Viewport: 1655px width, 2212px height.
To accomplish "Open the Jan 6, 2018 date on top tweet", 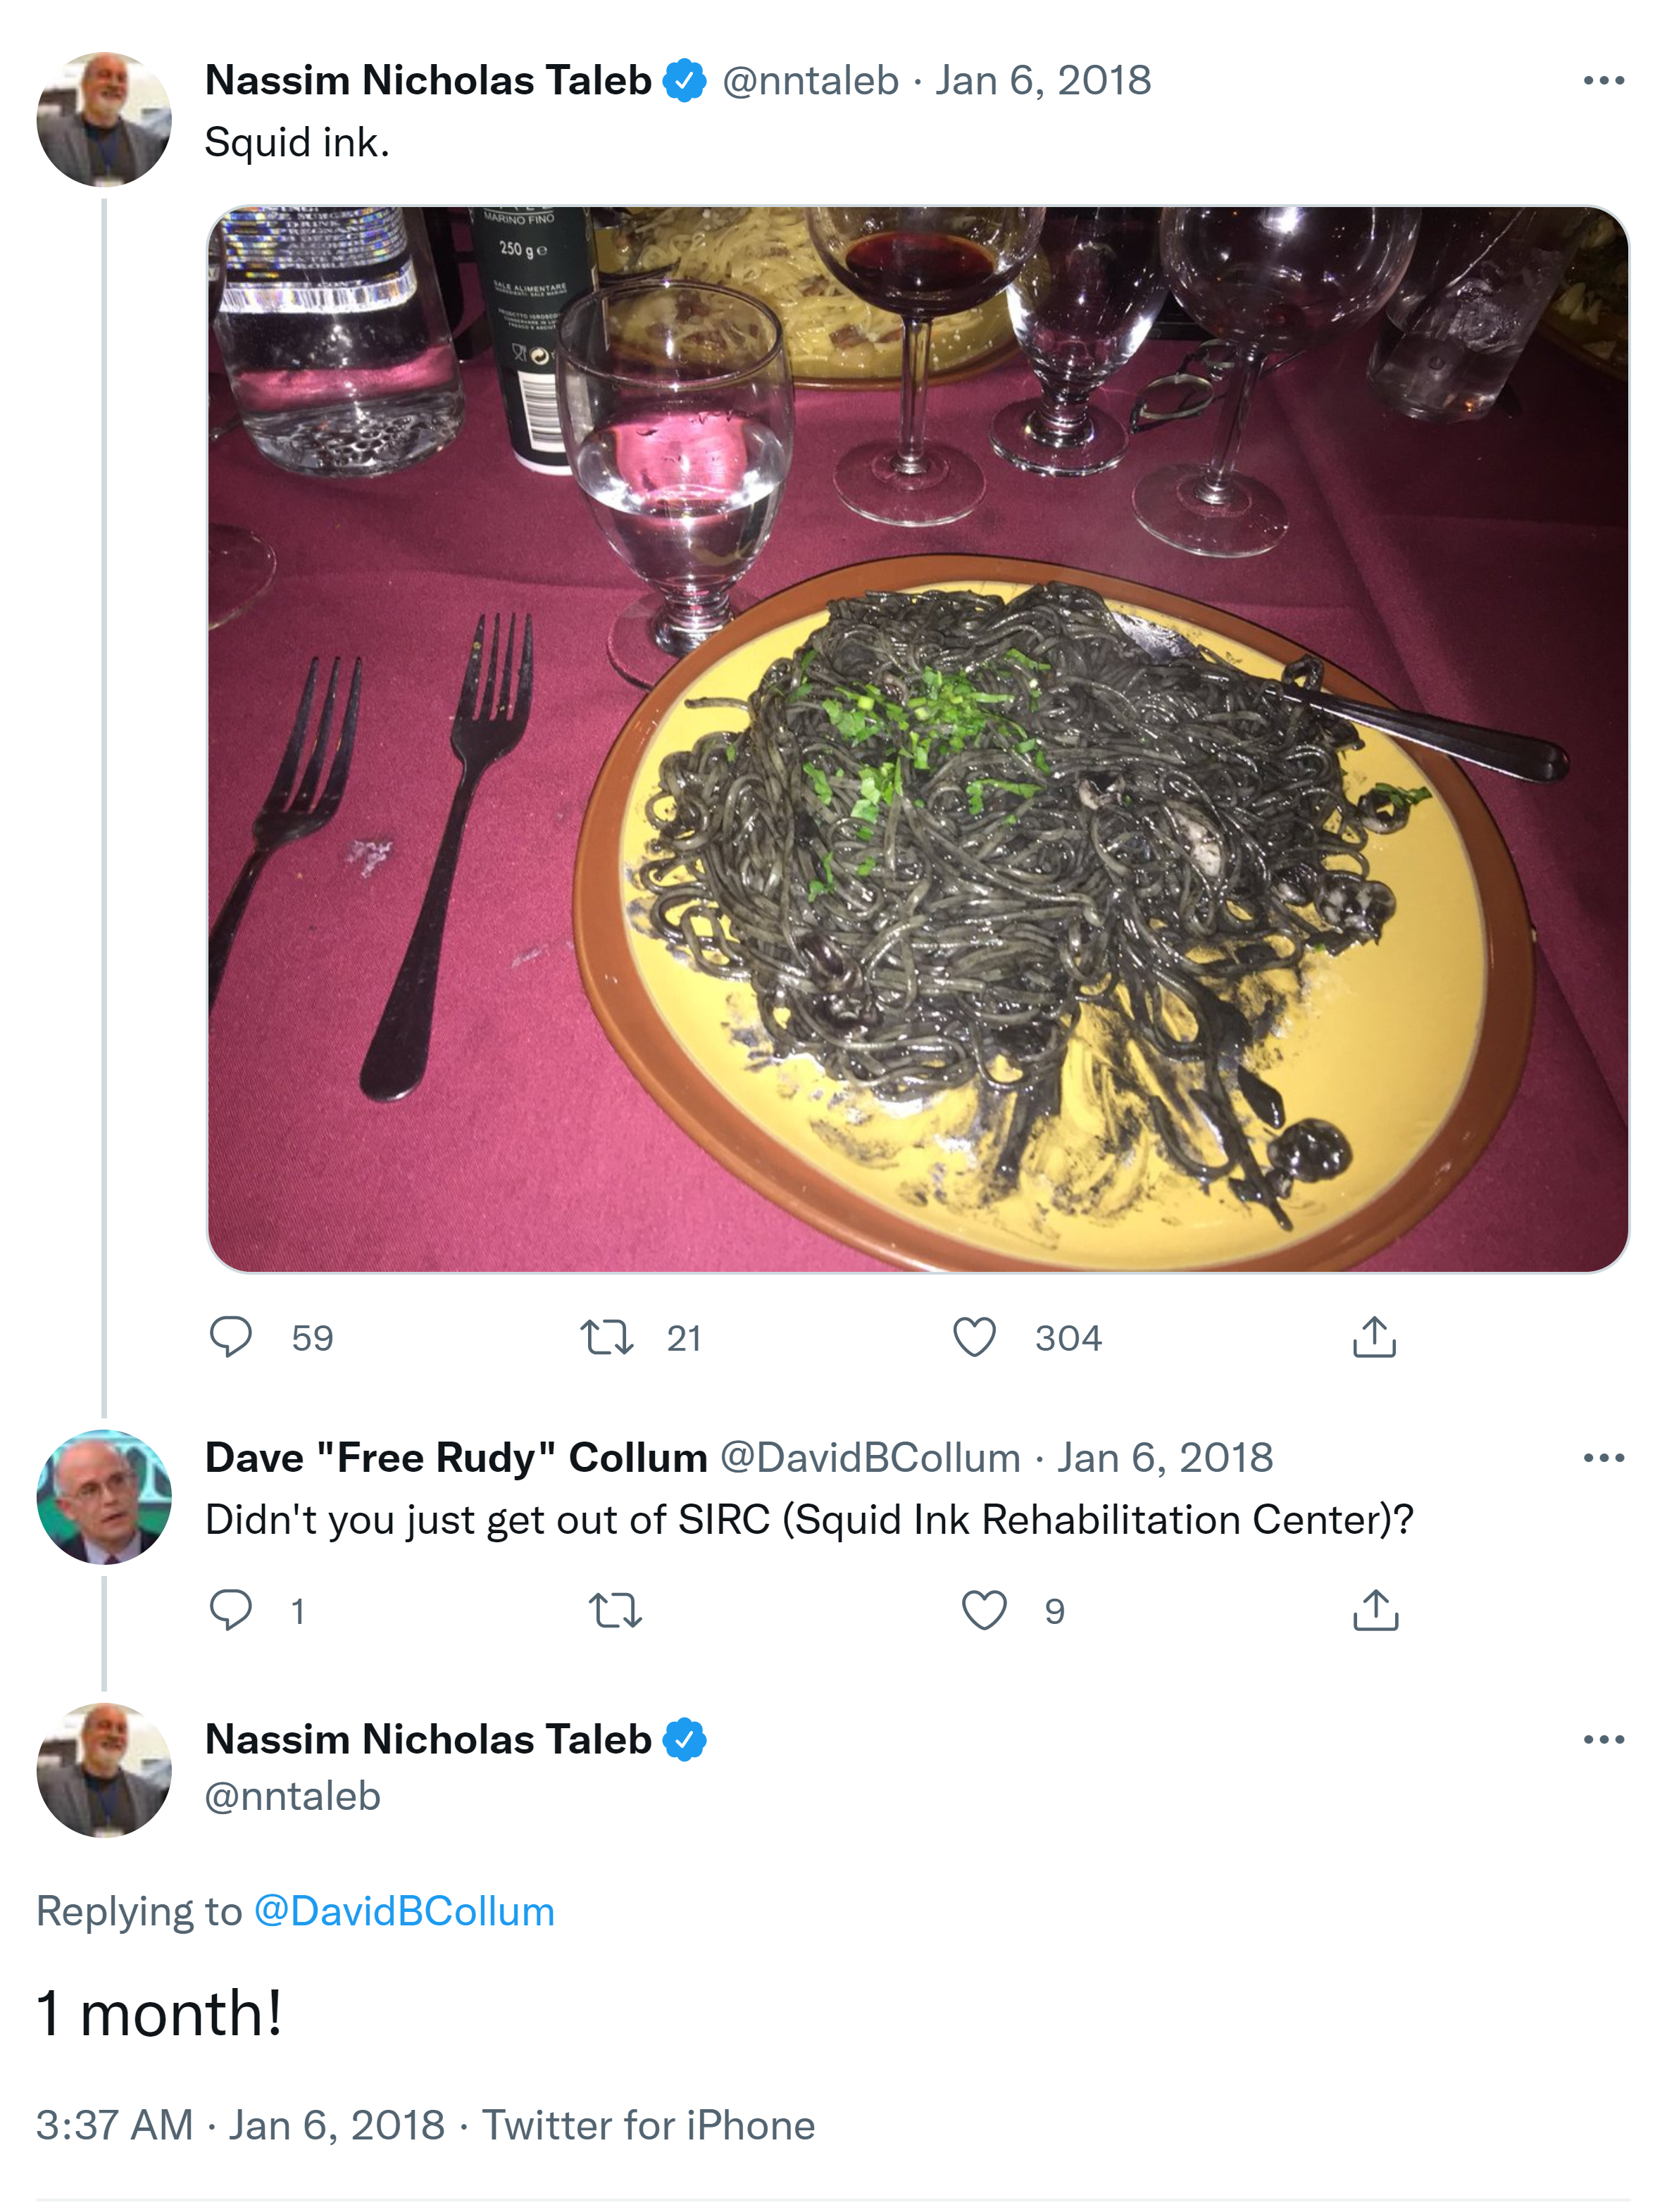I will [1043, 81].
